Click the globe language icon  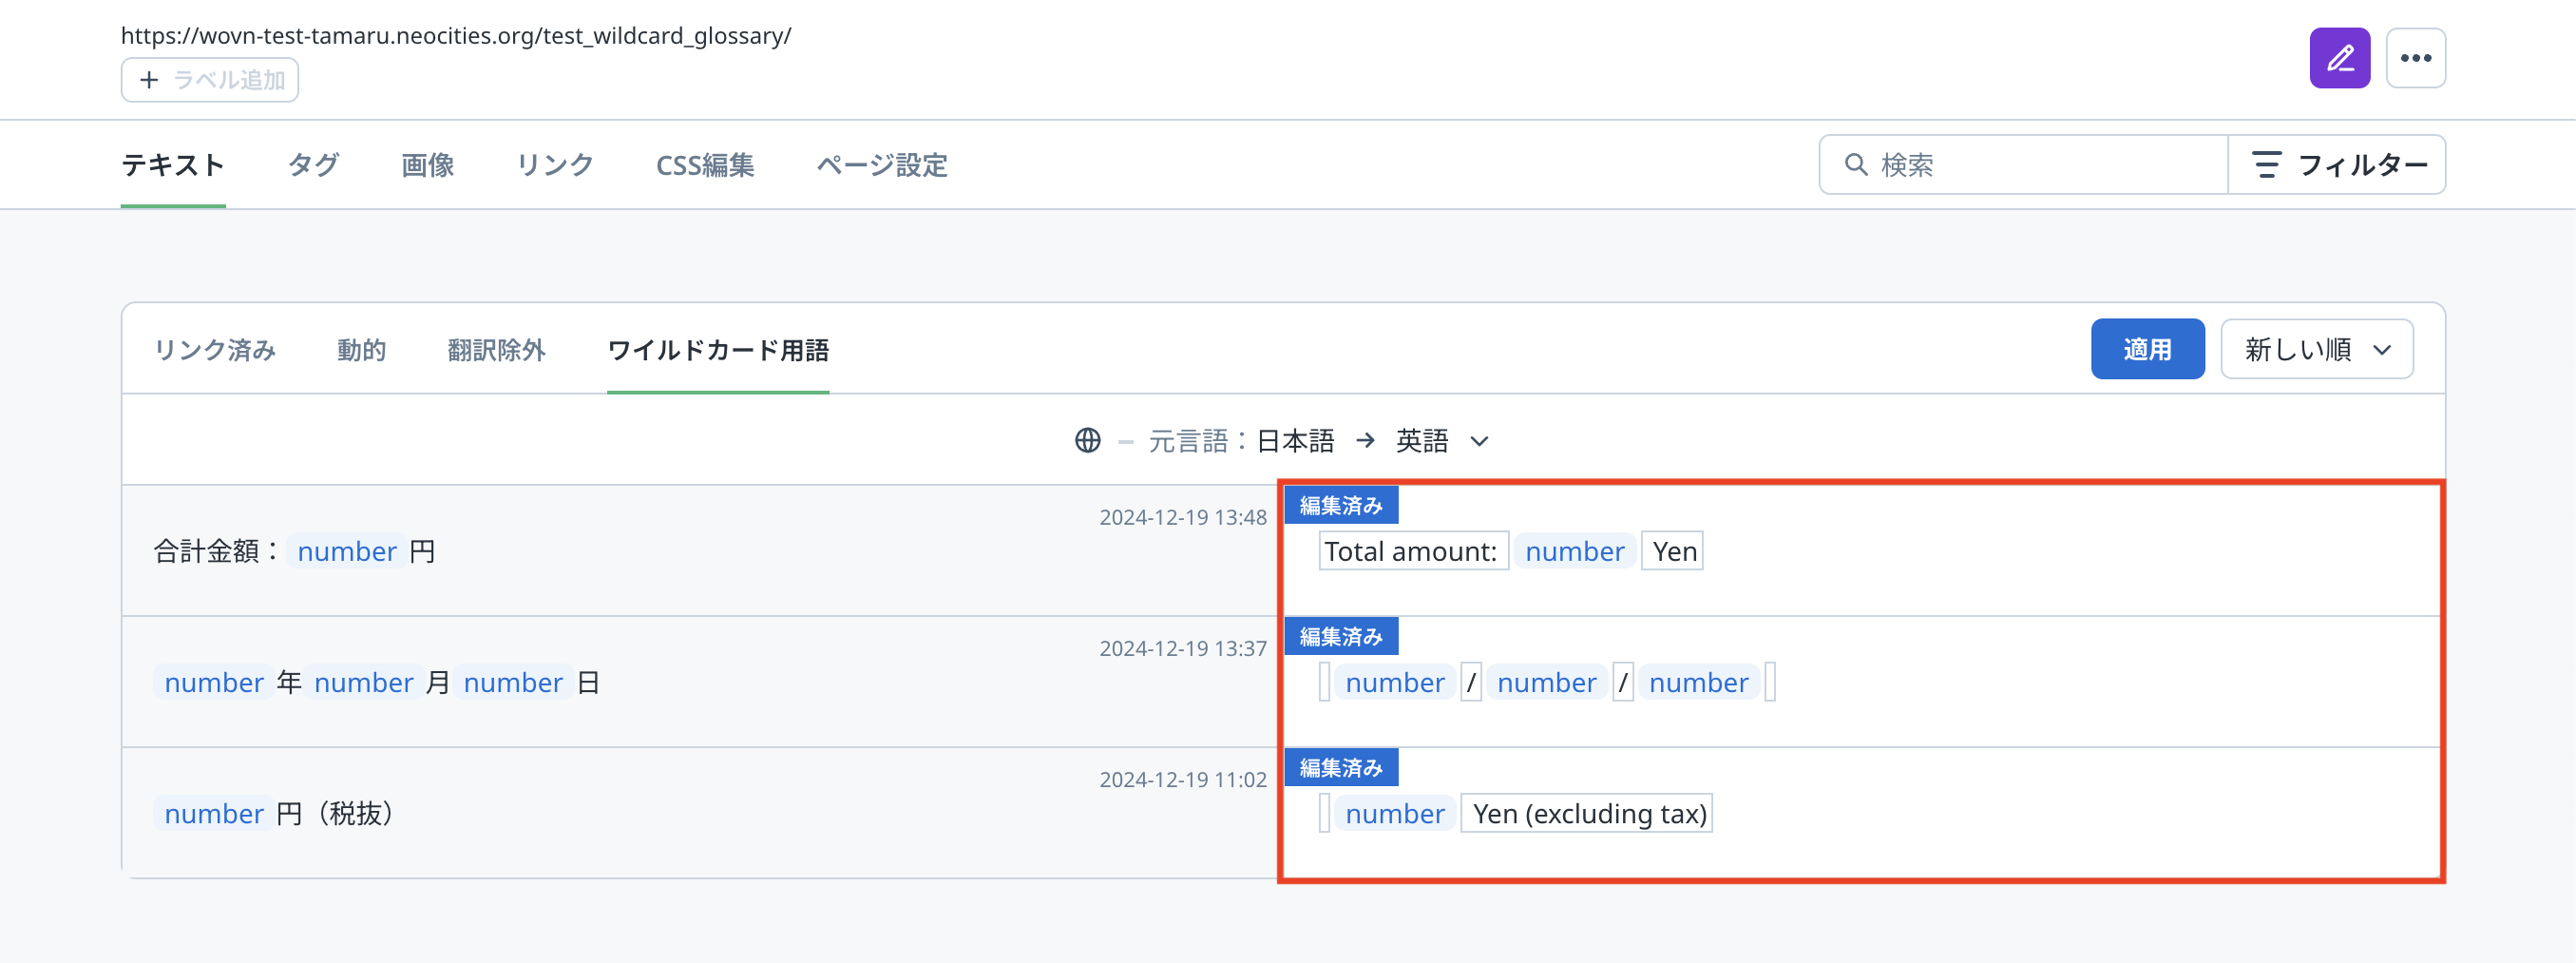(1087, 440)
